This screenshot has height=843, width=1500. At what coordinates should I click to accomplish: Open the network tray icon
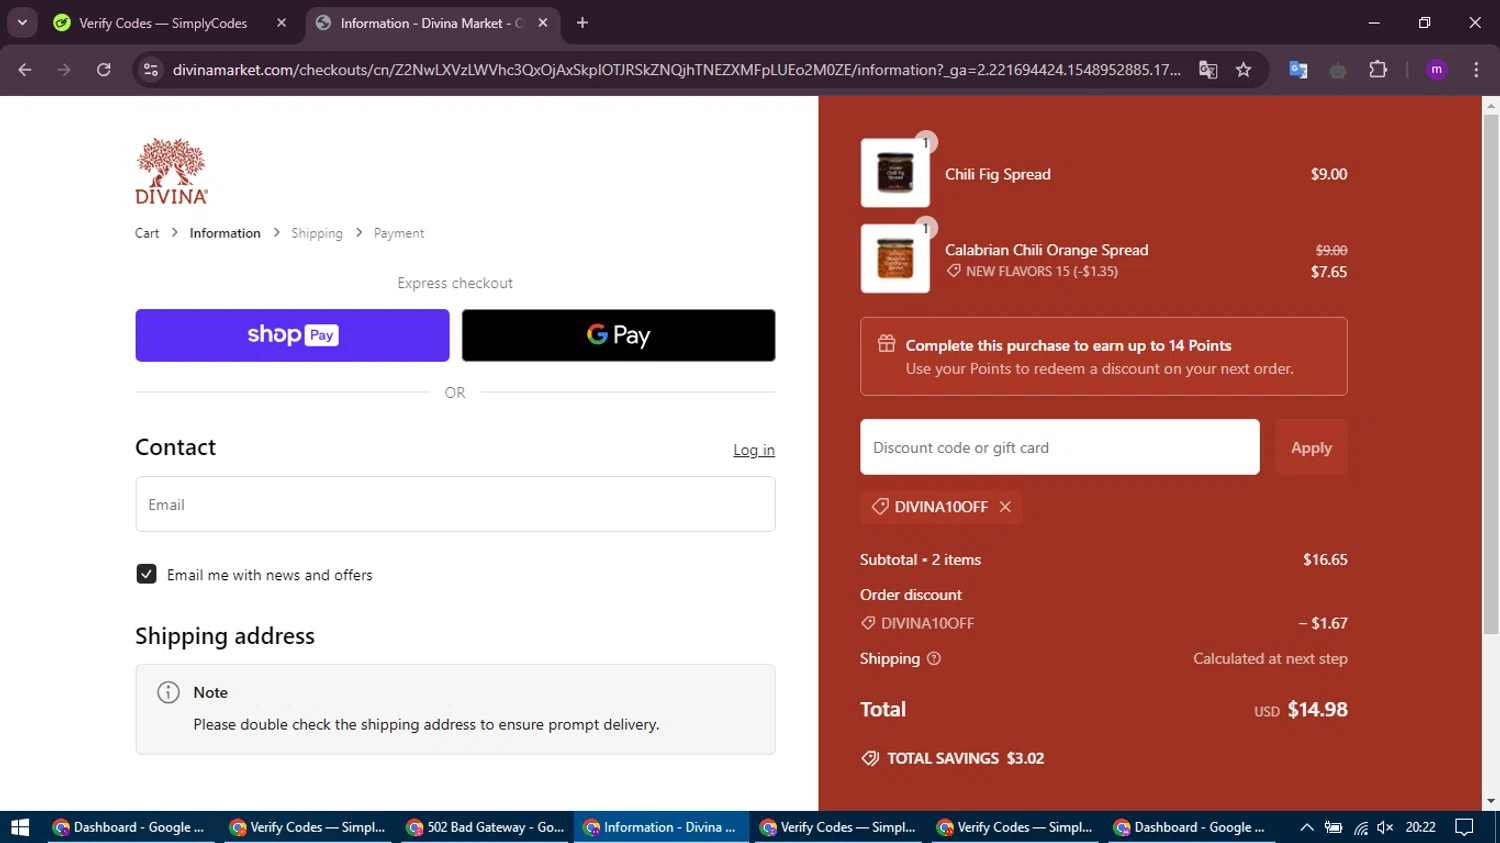1360,827
